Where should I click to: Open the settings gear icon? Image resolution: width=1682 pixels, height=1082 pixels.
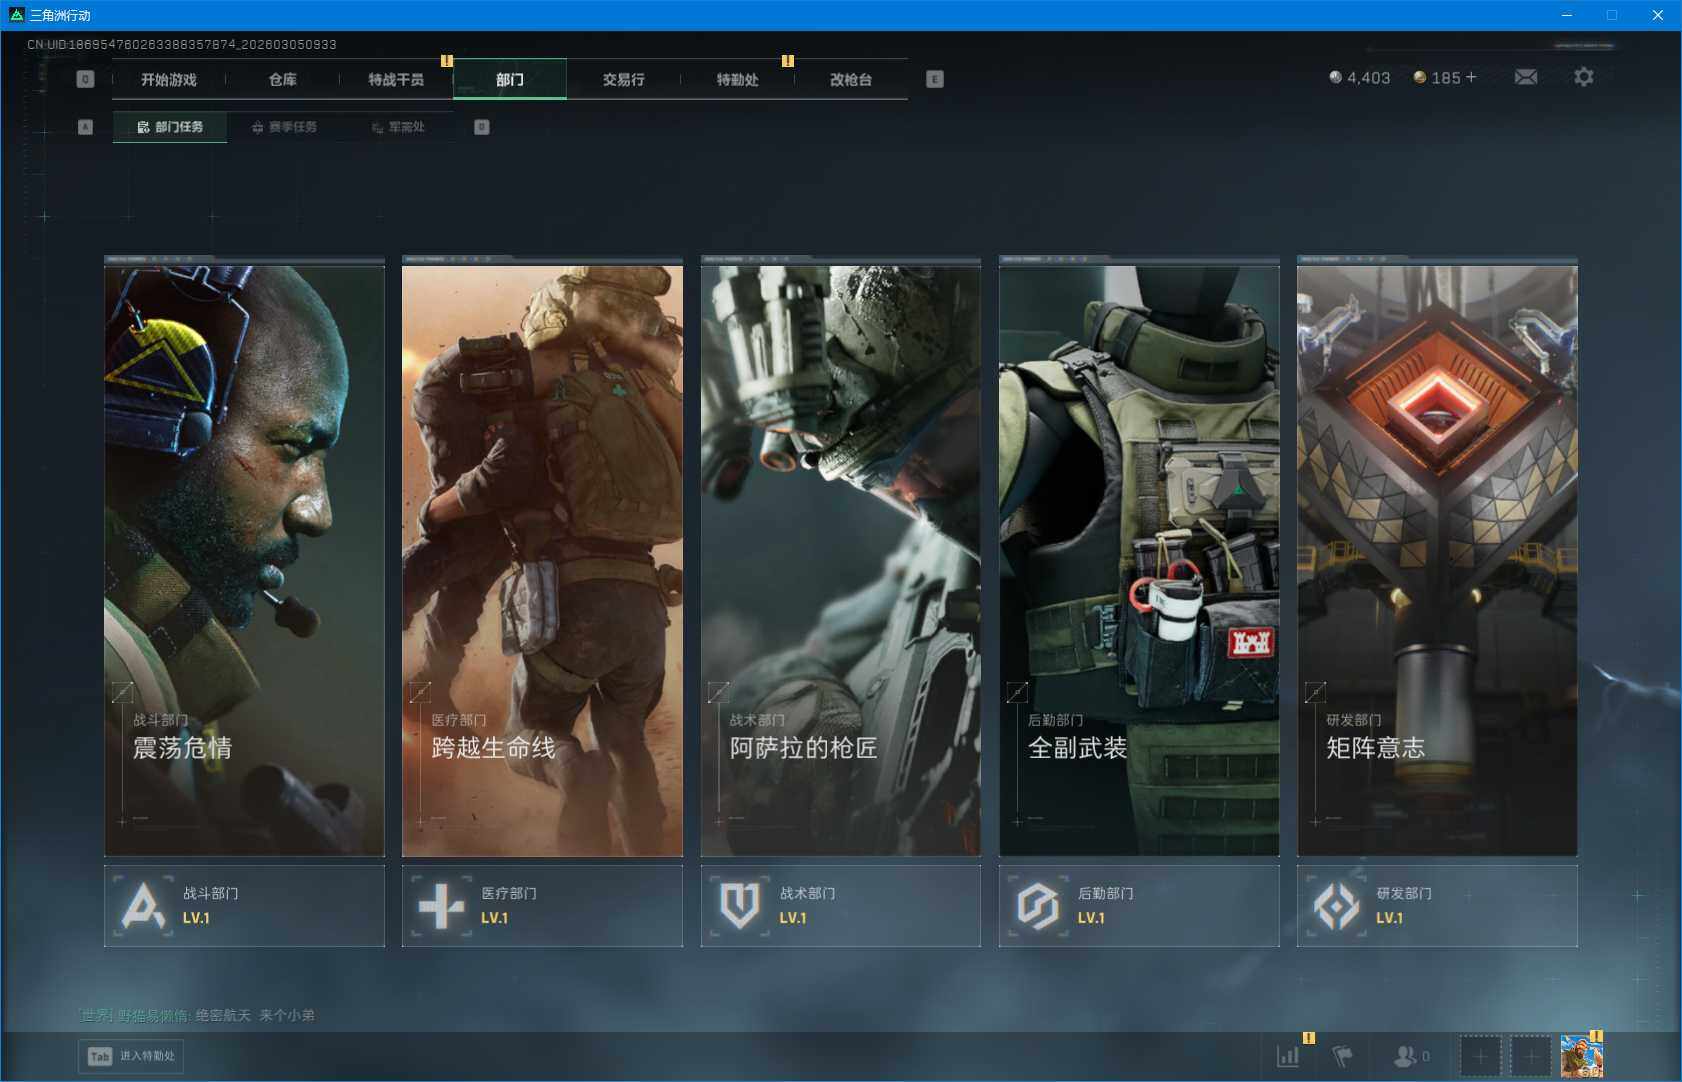click(1583, 77)
